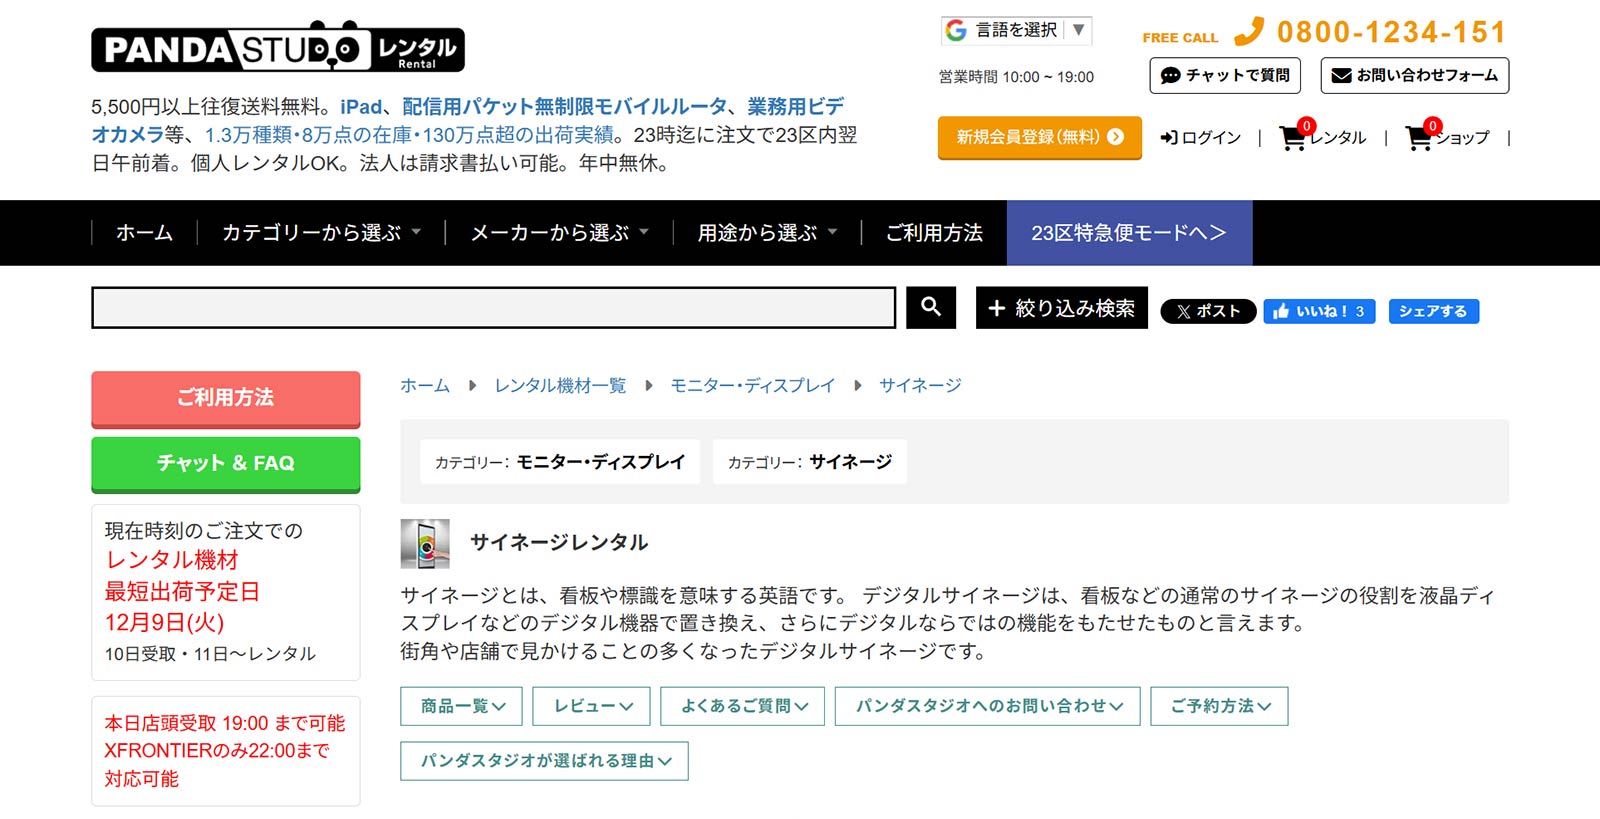This screenshot has height=819, width=1600.
Task: Expand パンダスタジオが選ばれる理由 section
Action: (x=545, y=761)
